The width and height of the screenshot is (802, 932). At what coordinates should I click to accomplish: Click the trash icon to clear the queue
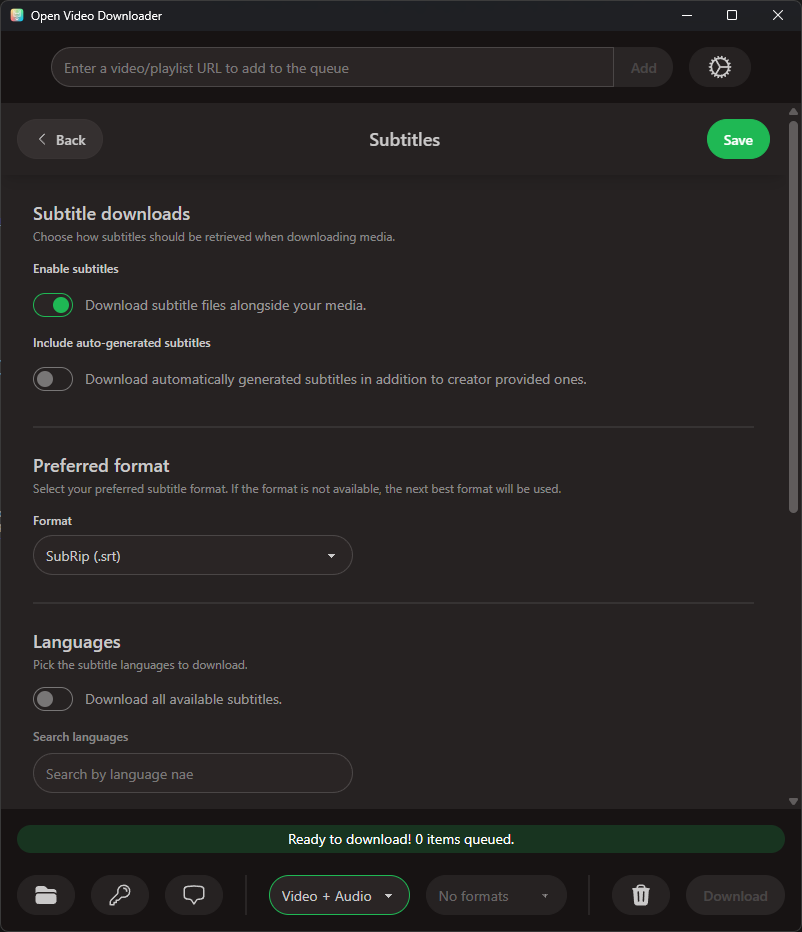(640, 895)
